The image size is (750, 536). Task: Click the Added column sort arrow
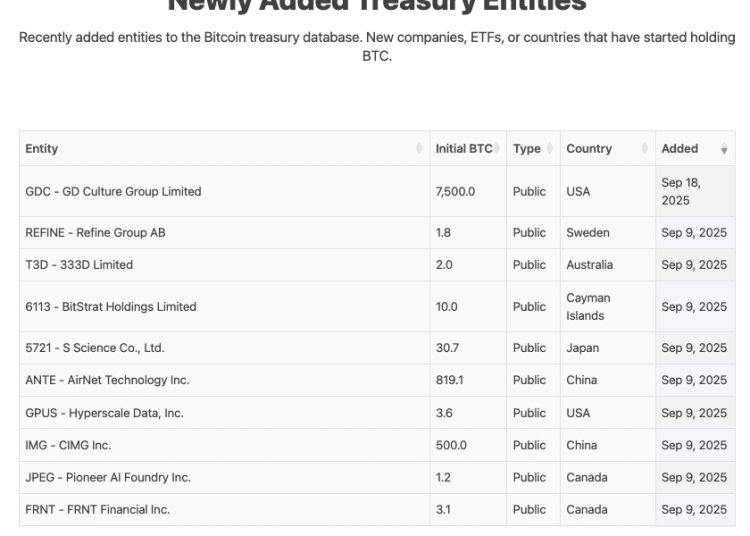pyautogui.click(x=724, y=149)
